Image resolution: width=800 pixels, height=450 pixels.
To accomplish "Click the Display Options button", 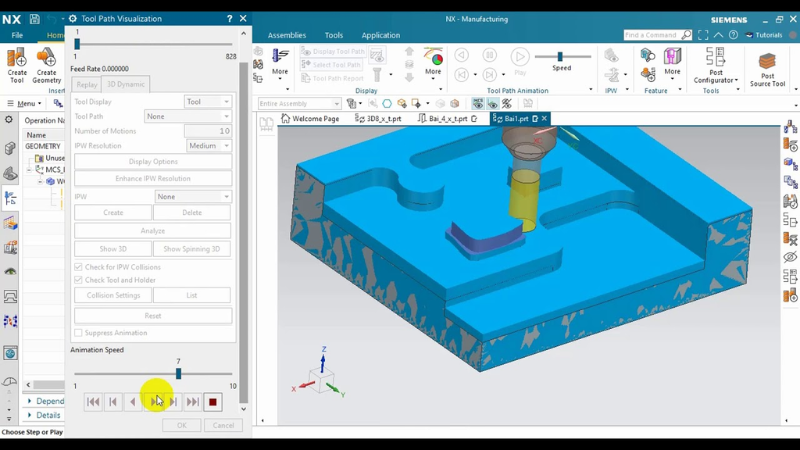I will (153, 162).
